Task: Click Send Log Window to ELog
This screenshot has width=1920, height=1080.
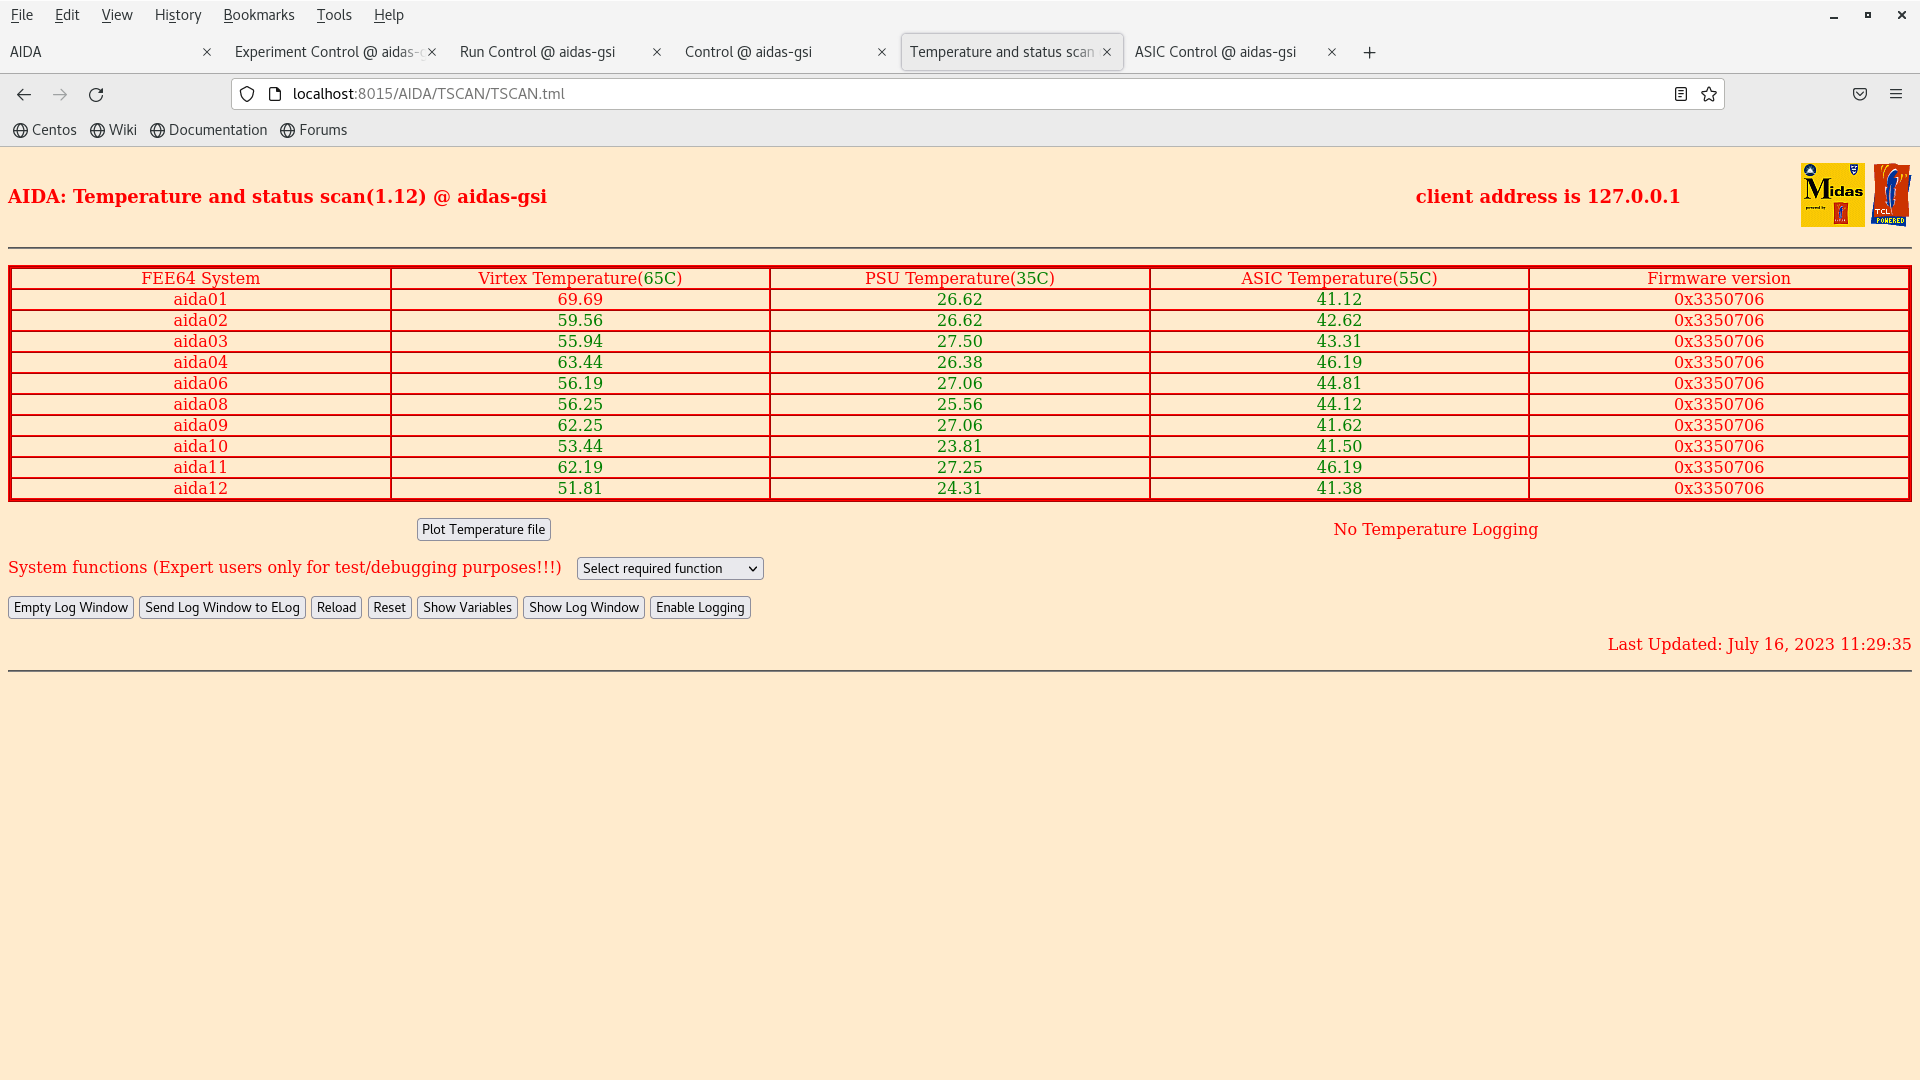Action: (222, 607)
